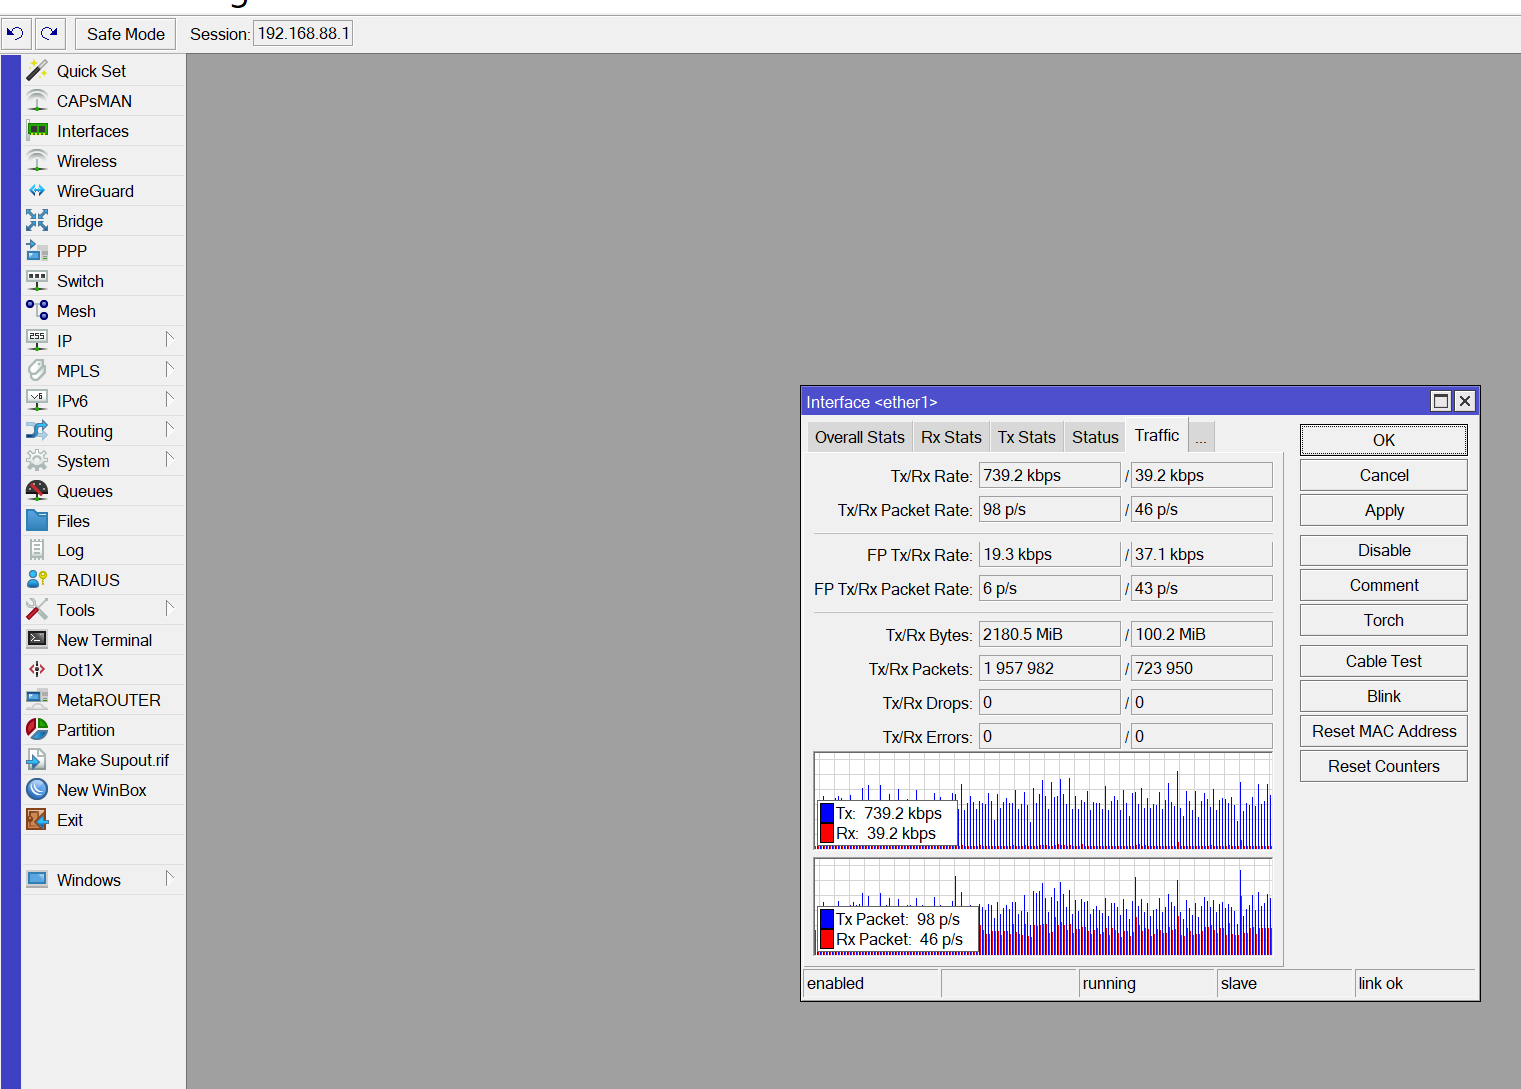
Task: Switch to Rx Stats tab
Action: [x=951, y=437]
